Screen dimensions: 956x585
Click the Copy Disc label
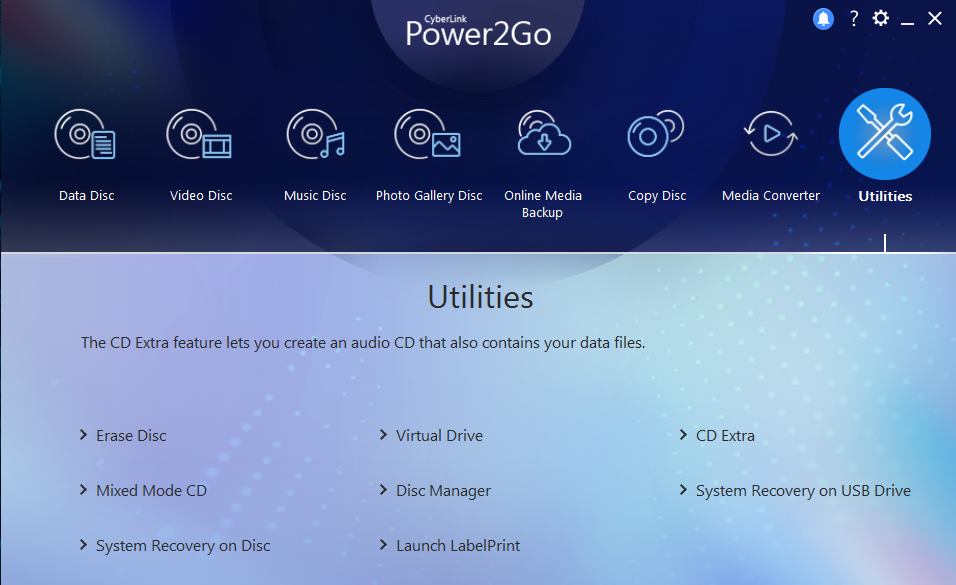coord(657,196)
